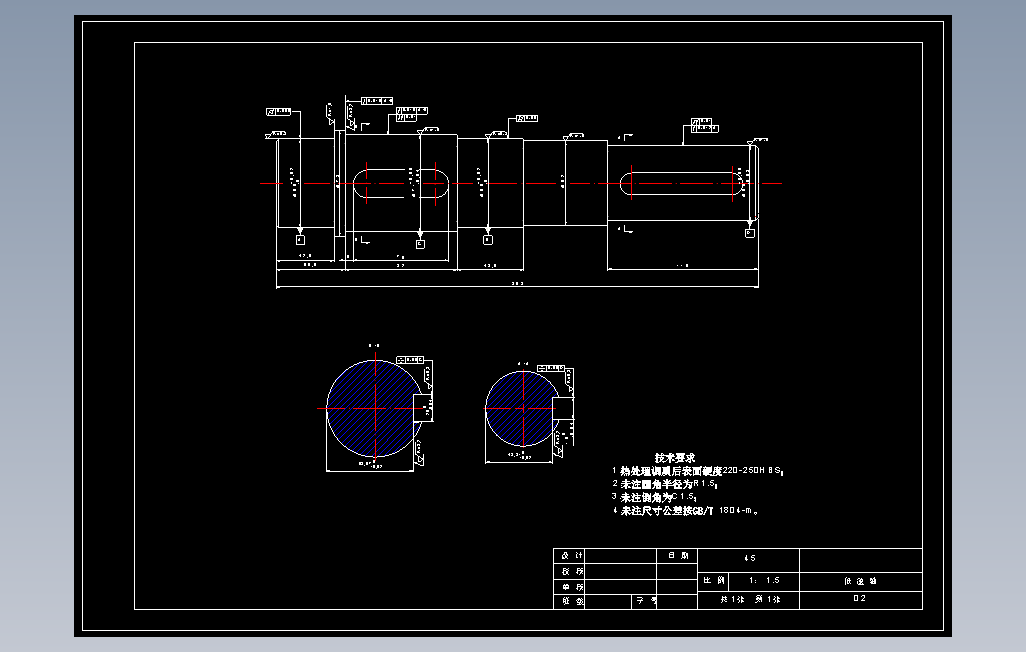Click the scale value 1:1.5
This screenshot has width=1026, height=652.
tap(764, 581)
